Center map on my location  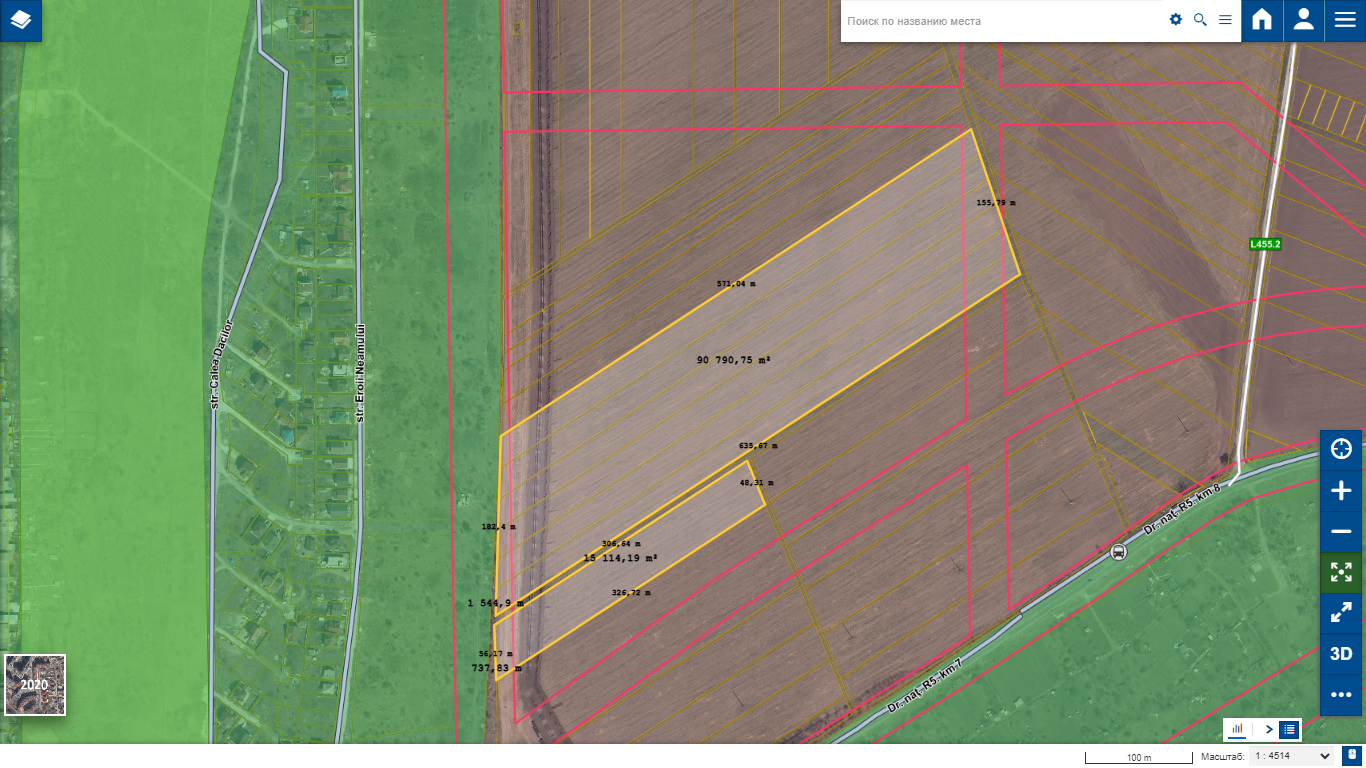pyautogui.click(x=1341, y=449)
